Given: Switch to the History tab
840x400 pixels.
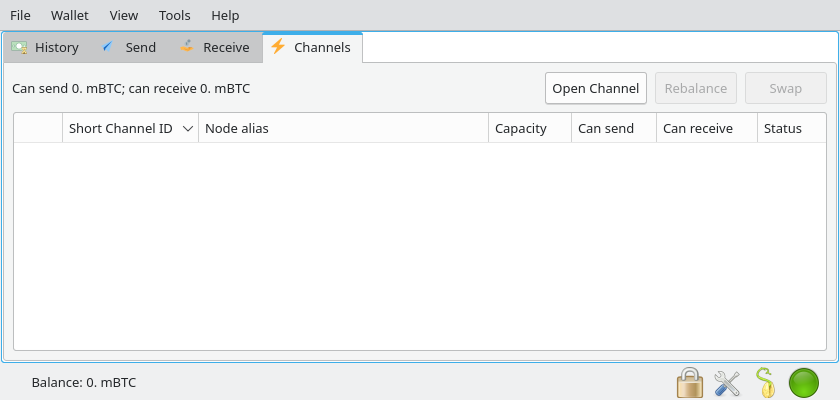Looking at the screenshot, I should tap(45, 47).
